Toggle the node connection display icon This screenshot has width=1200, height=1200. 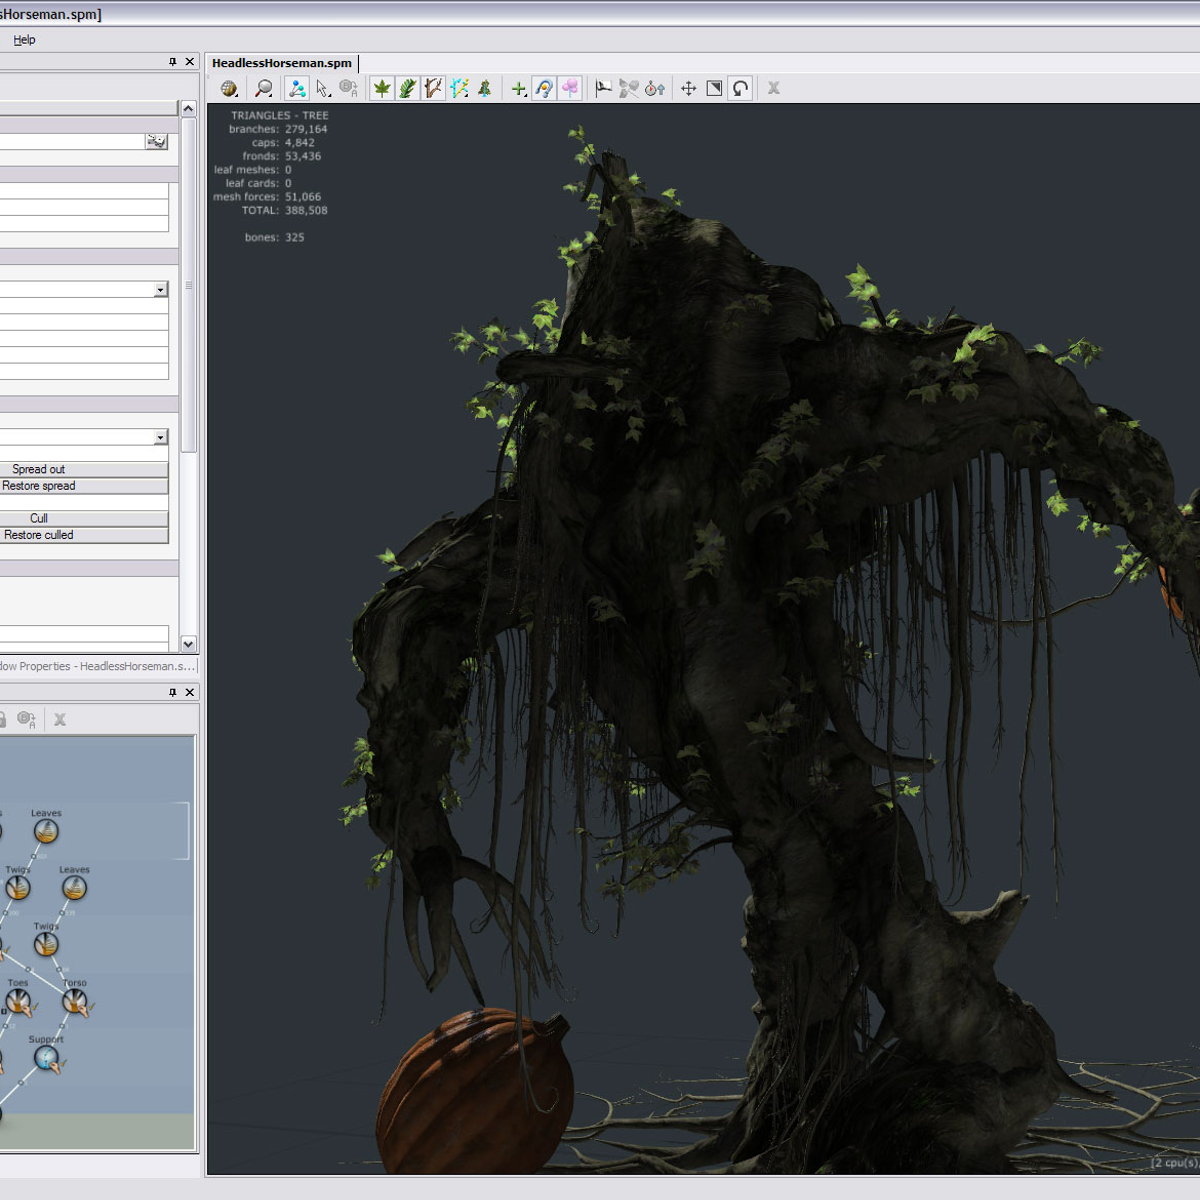297,88
